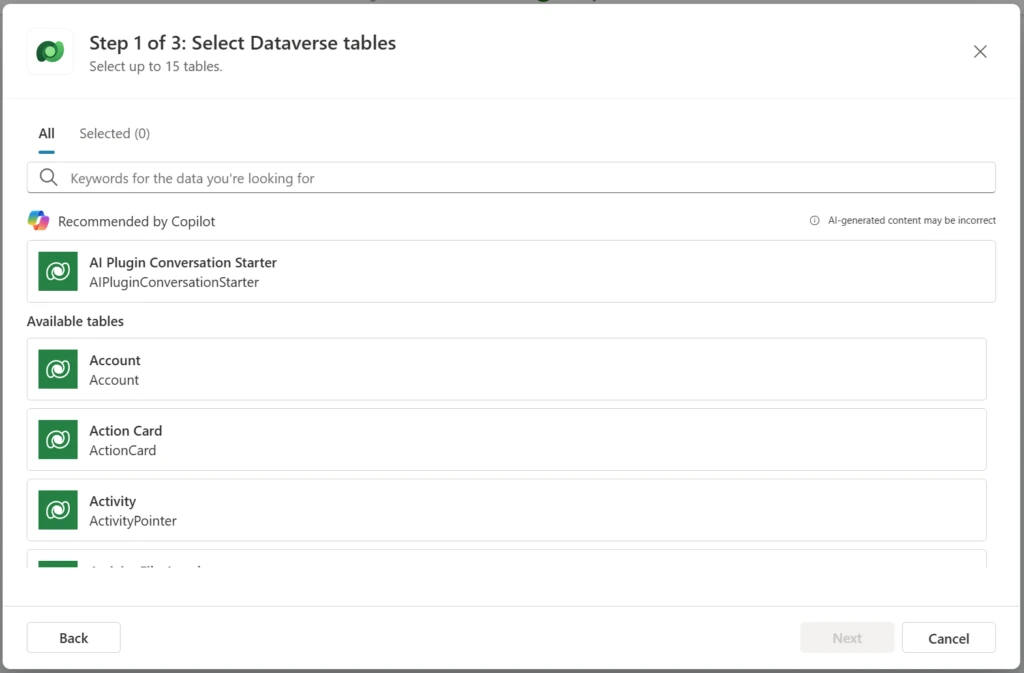
Task: Click the Next button
Action: pos(846,637)
